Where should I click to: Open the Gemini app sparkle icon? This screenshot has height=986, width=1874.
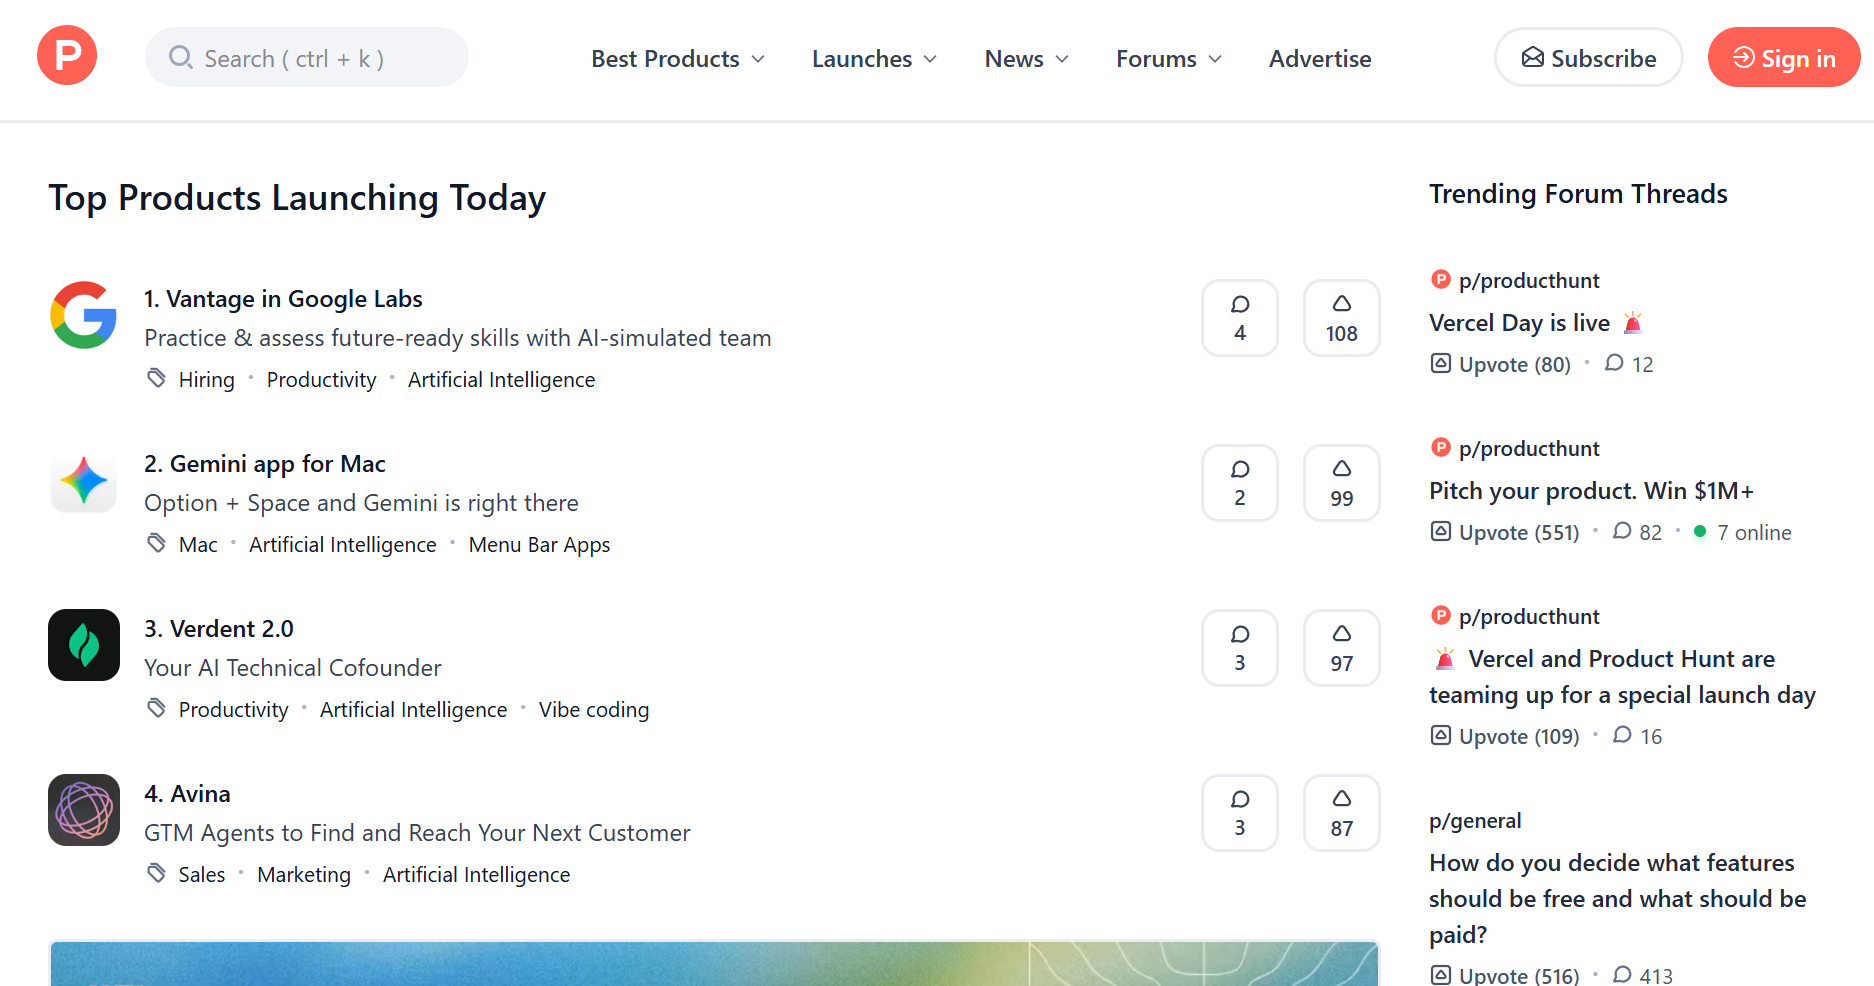[x=84, y=480]
